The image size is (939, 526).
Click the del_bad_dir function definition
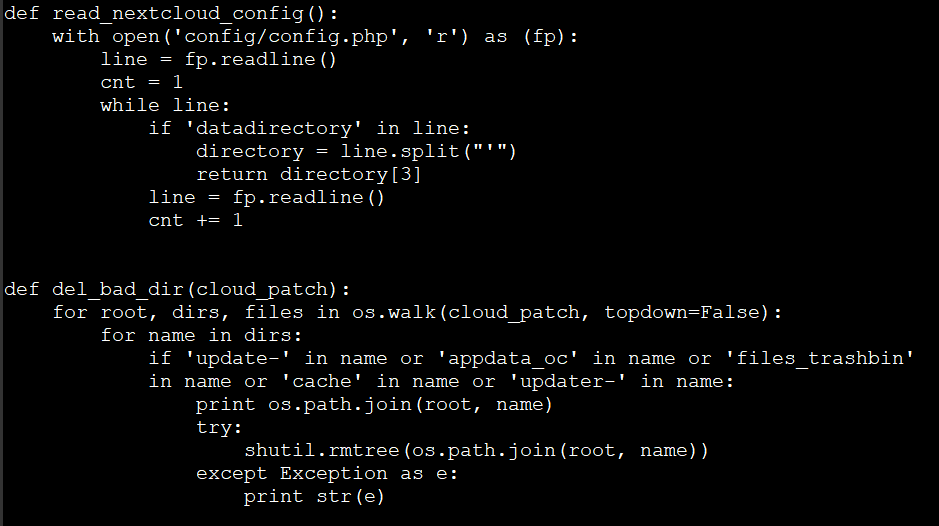click(x=177, y=289)
